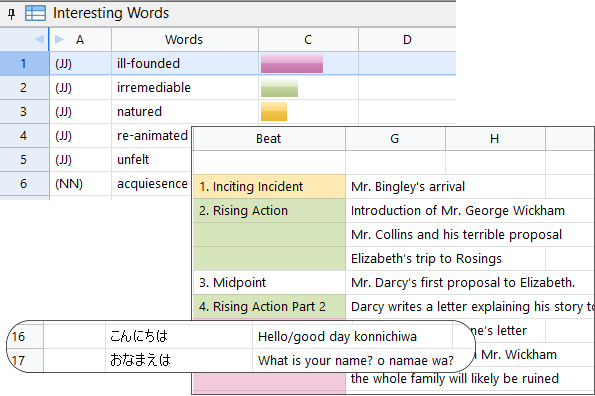Click the yellow color bar in row 3

[x=274, y=112]
